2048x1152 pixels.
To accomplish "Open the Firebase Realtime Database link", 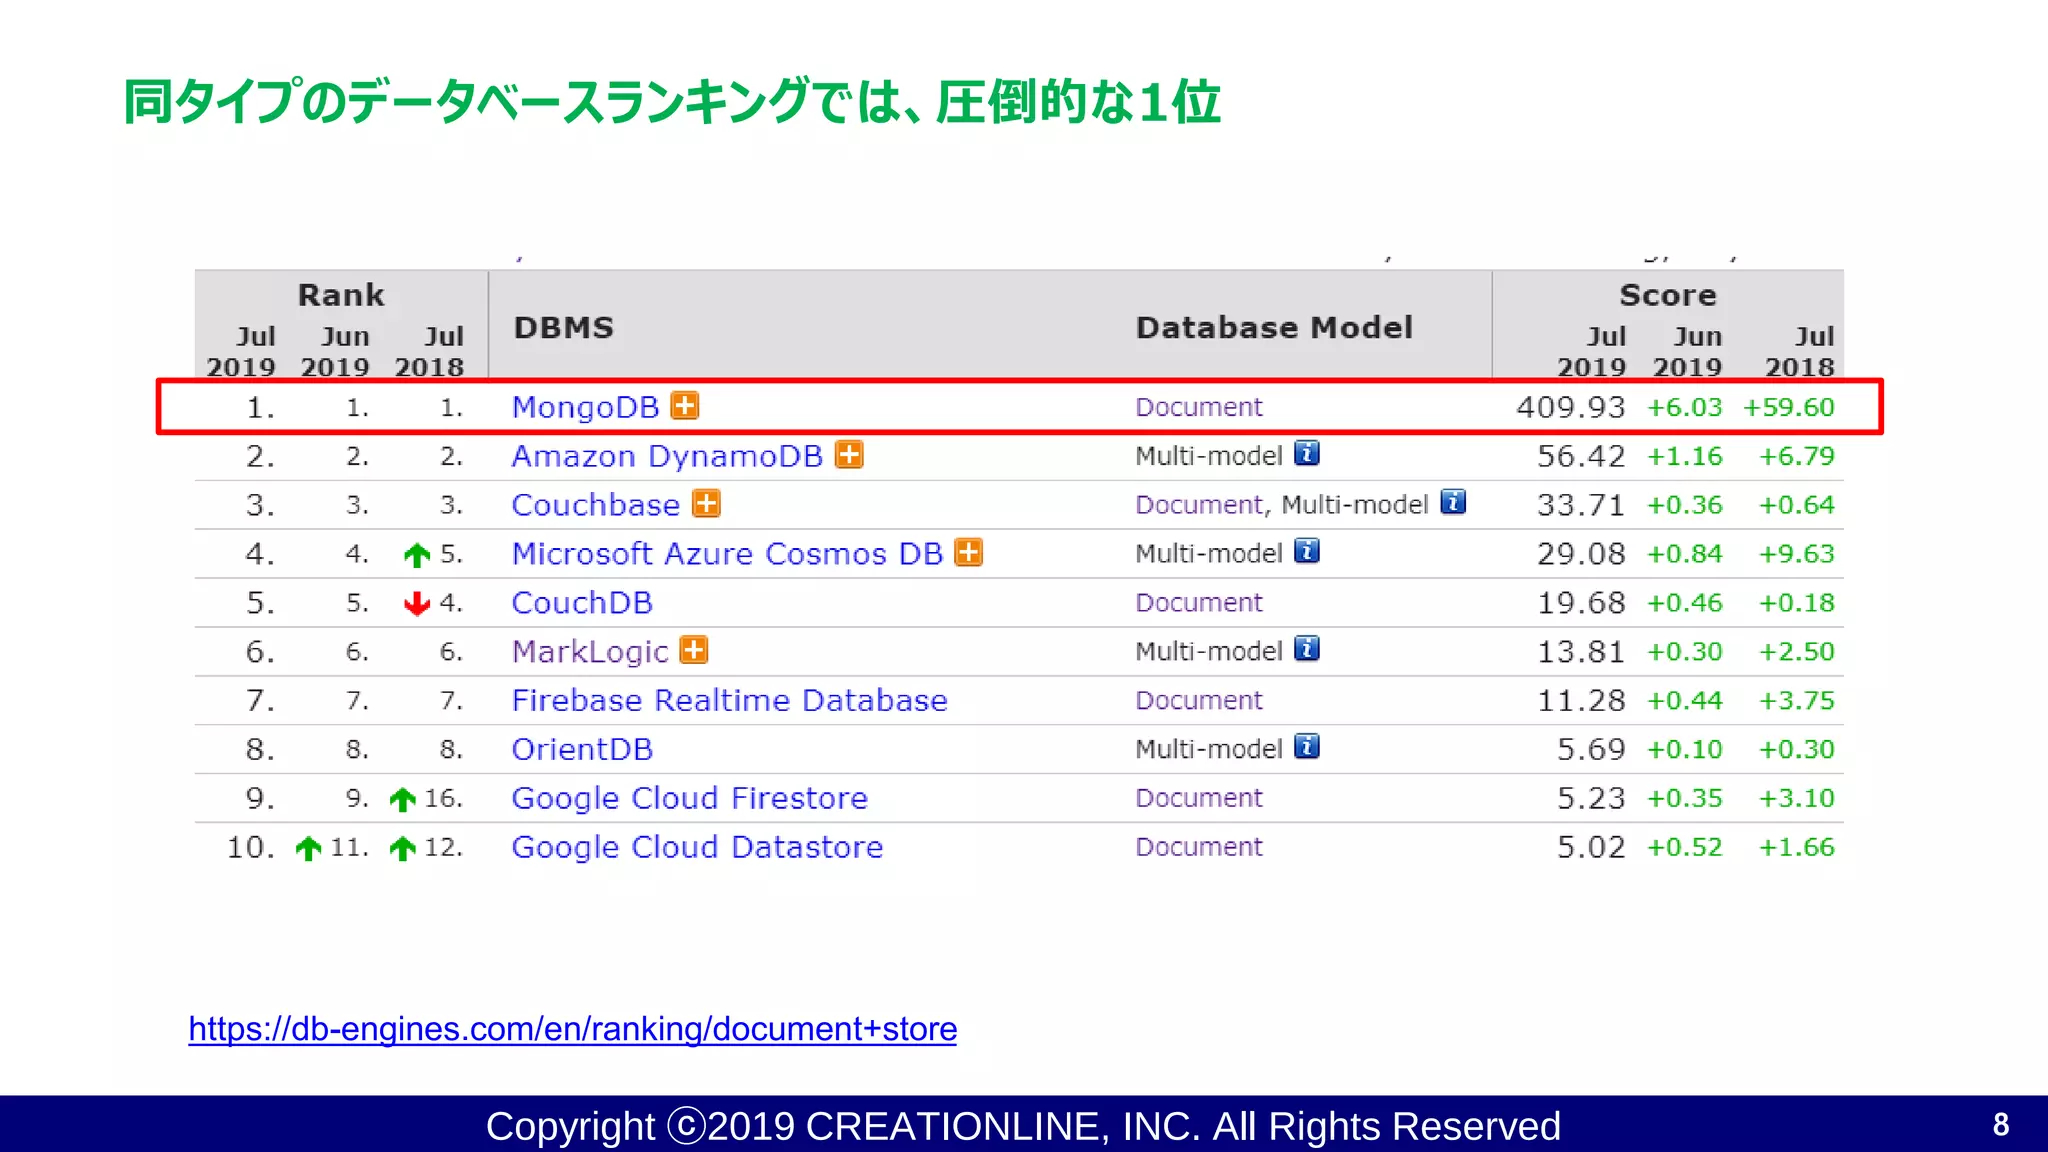I will [x=729, y=700].
